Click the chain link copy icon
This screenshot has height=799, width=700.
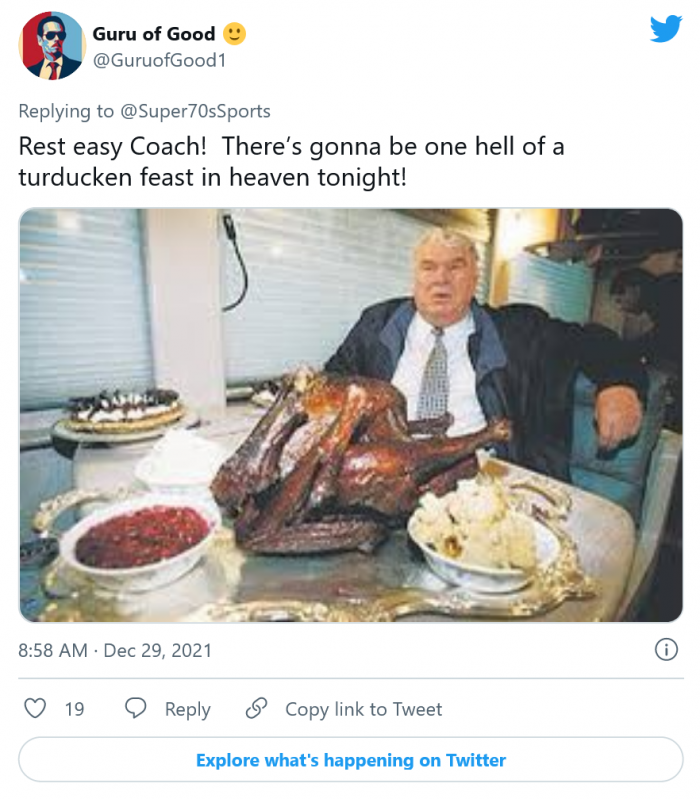click(257, 708)
